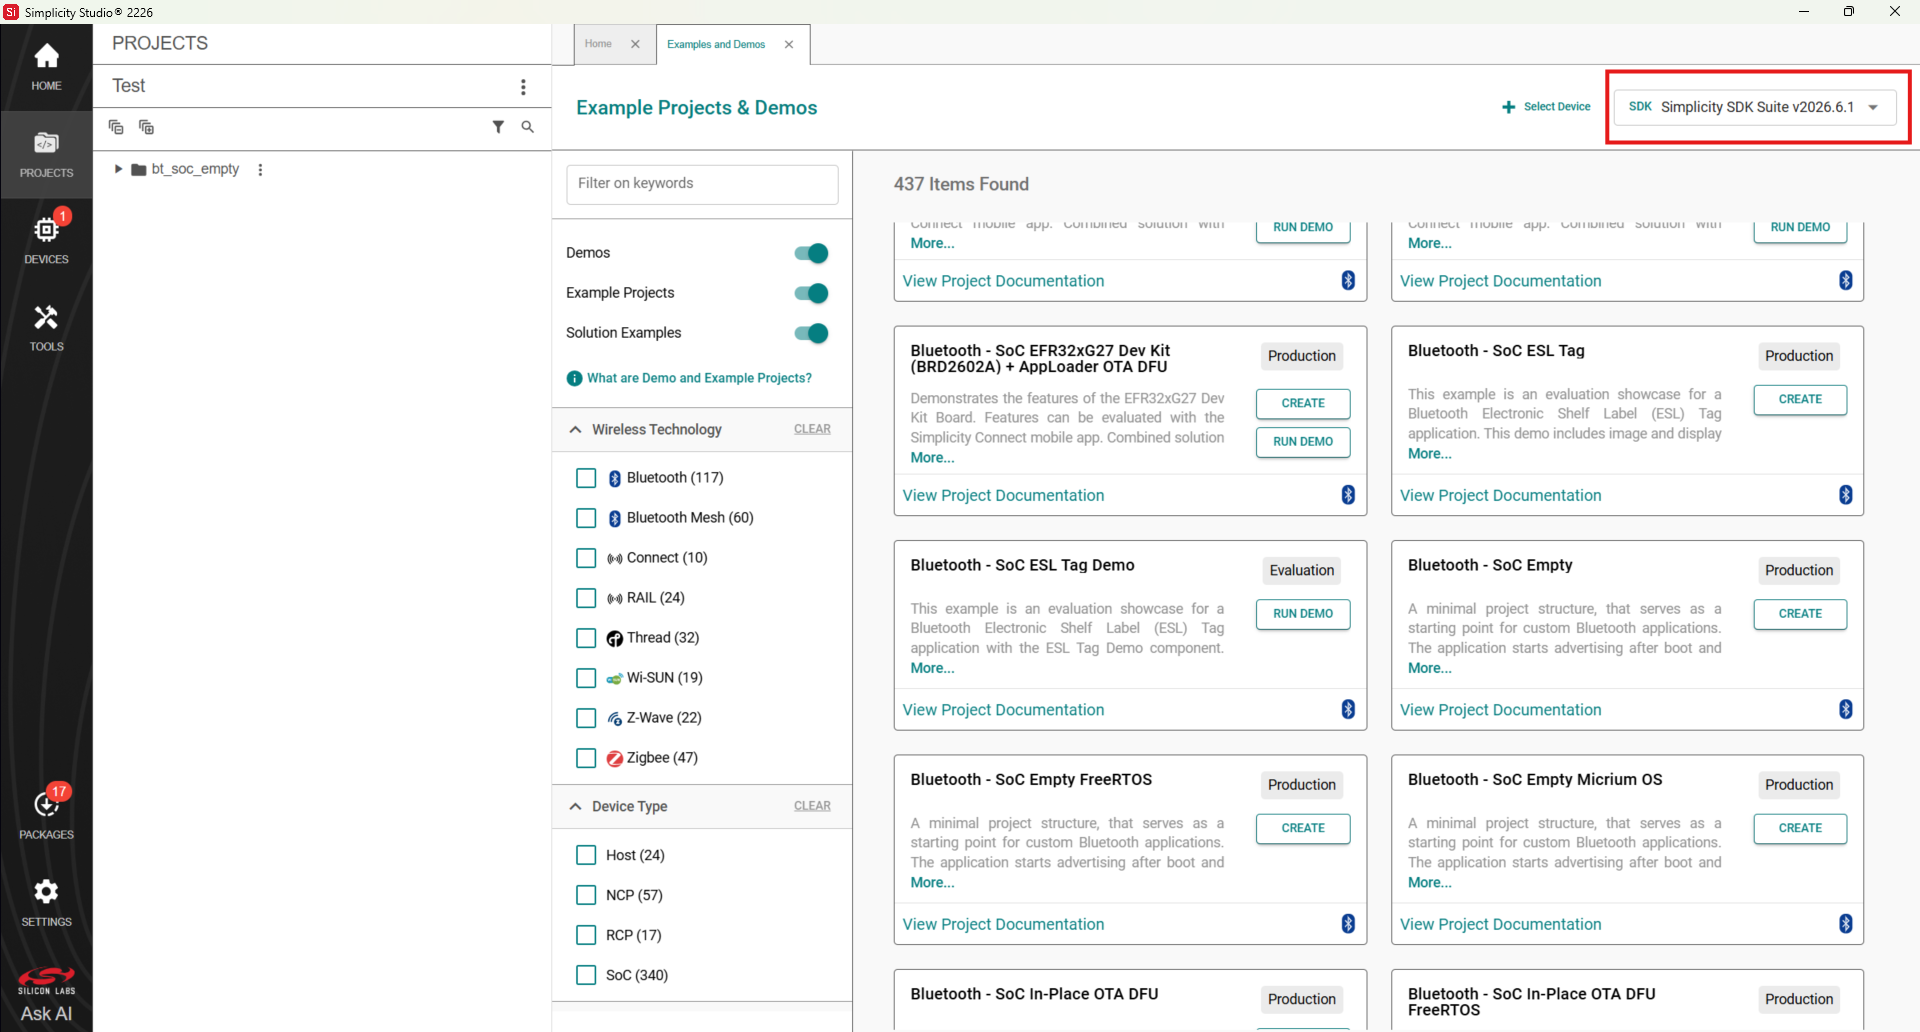Open the Test workspace kebab menu
The height and width of the screenshot is (1032, 1920).
click(x=523, y=87)
